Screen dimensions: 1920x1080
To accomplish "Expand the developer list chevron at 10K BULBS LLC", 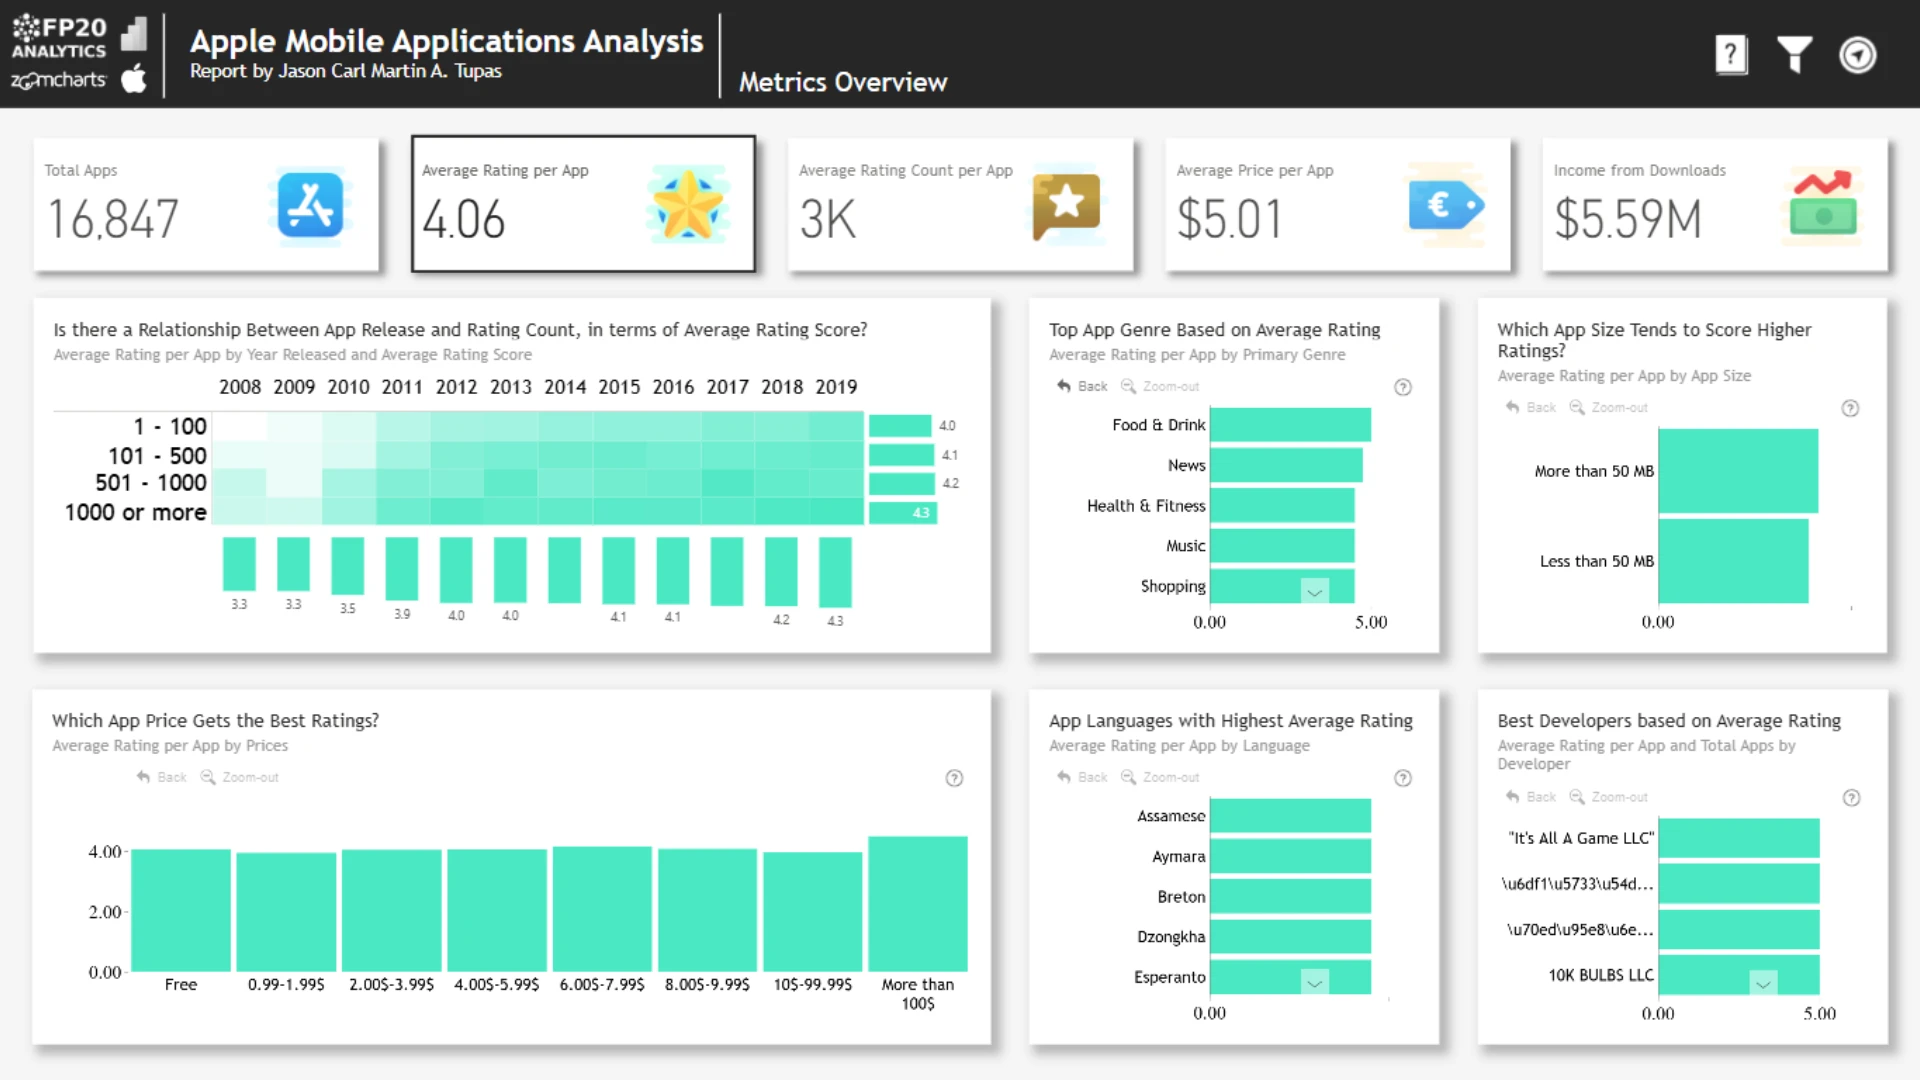I will click(1763, 982).
